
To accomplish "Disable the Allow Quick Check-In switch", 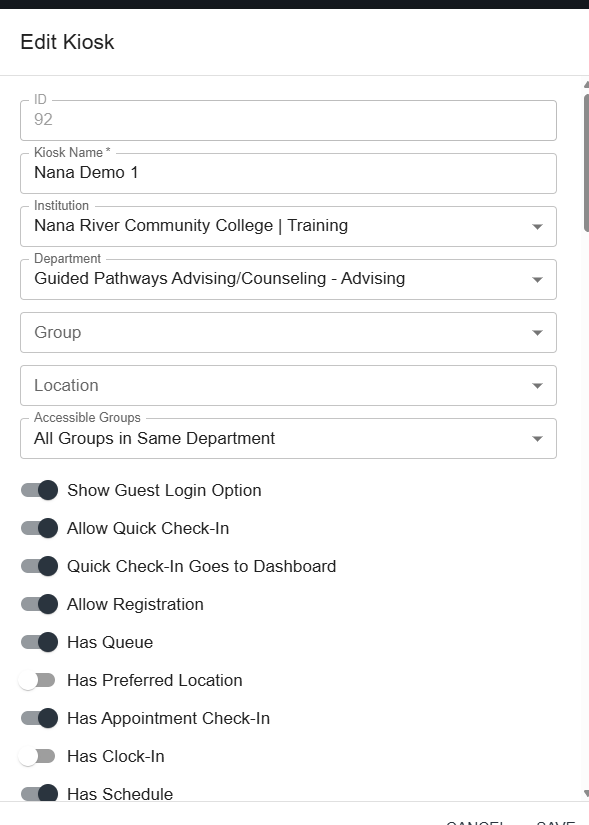I will 39,528.
